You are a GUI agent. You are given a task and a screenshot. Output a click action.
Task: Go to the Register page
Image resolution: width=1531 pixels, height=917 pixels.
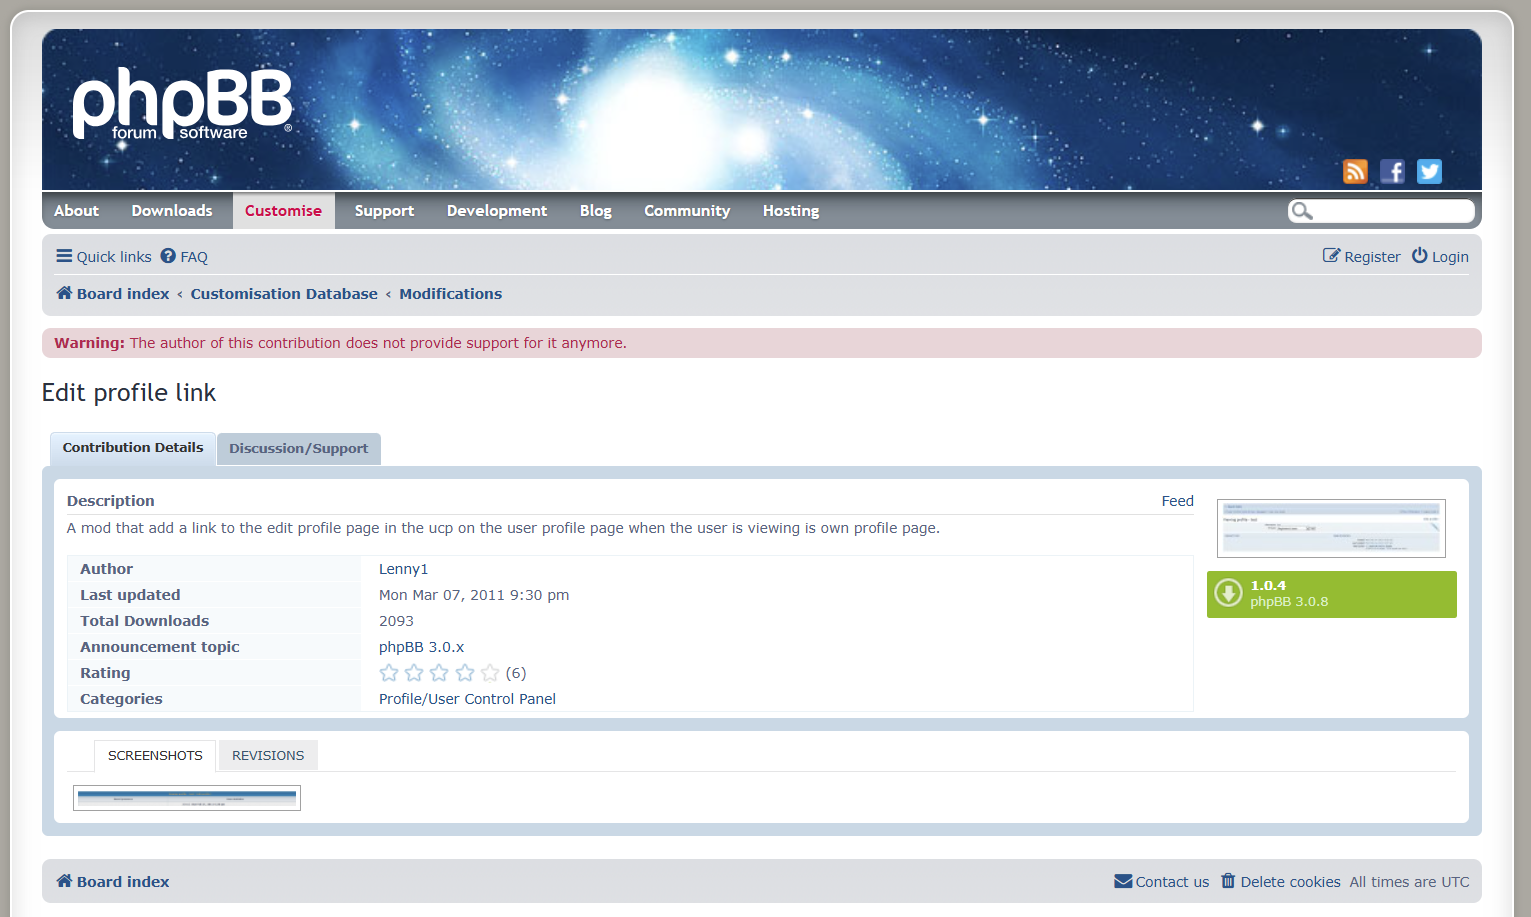tap(1362, 257)
